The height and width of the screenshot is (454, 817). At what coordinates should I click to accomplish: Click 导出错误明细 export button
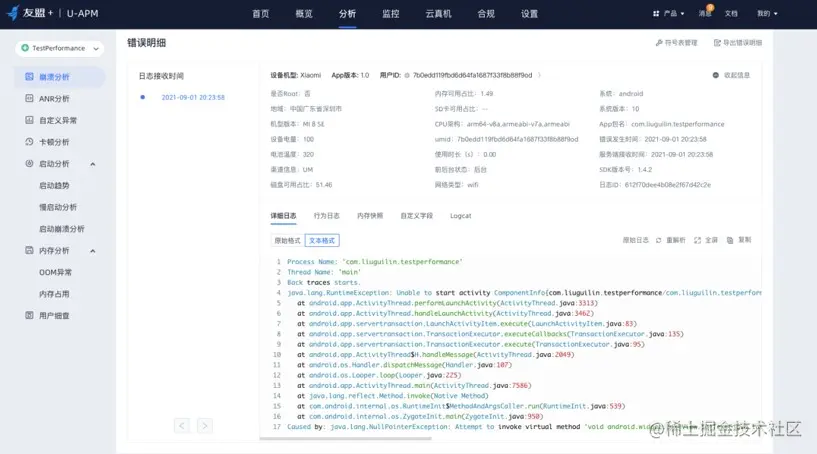pos(738,43)
